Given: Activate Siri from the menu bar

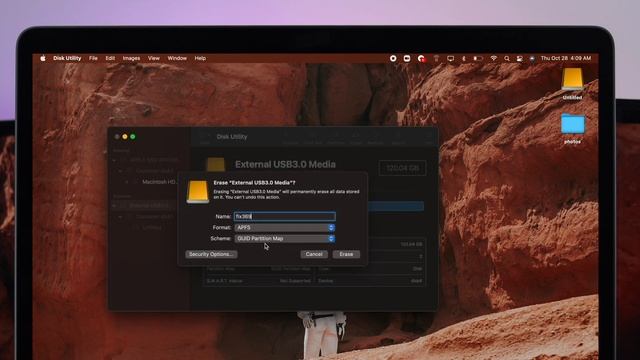Looking at the screenshot, I should click(x=532, y=58).
